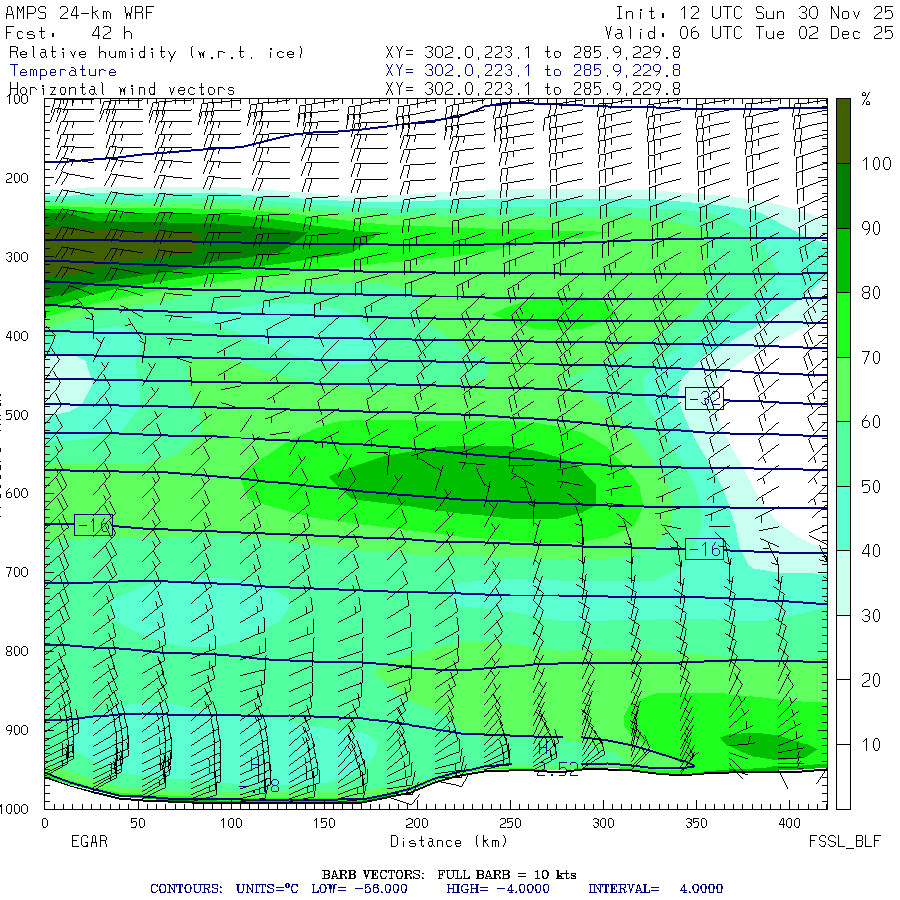Click the left-side '-16' contour label near 600 hPa
This screenshot has height=900, width=900.
[x=93, y=525]
